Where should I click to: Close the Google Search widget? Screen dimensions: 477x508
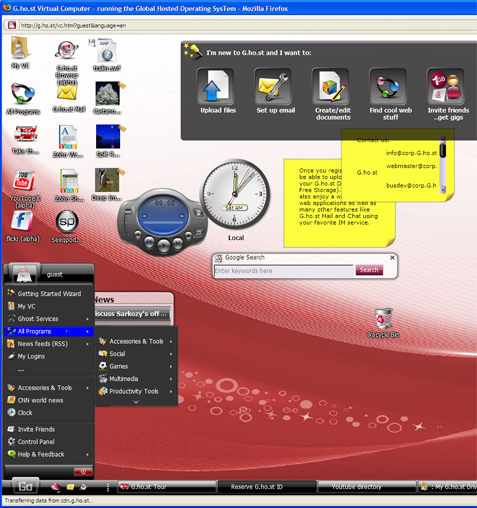(x=392, y=257)
